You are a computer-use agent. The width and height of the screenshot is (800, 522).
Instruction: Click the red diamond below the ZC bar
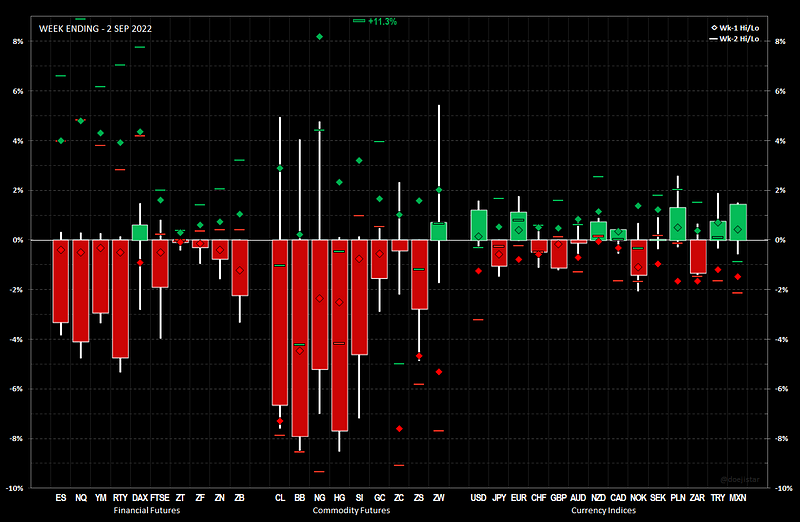tap(399, 428)
